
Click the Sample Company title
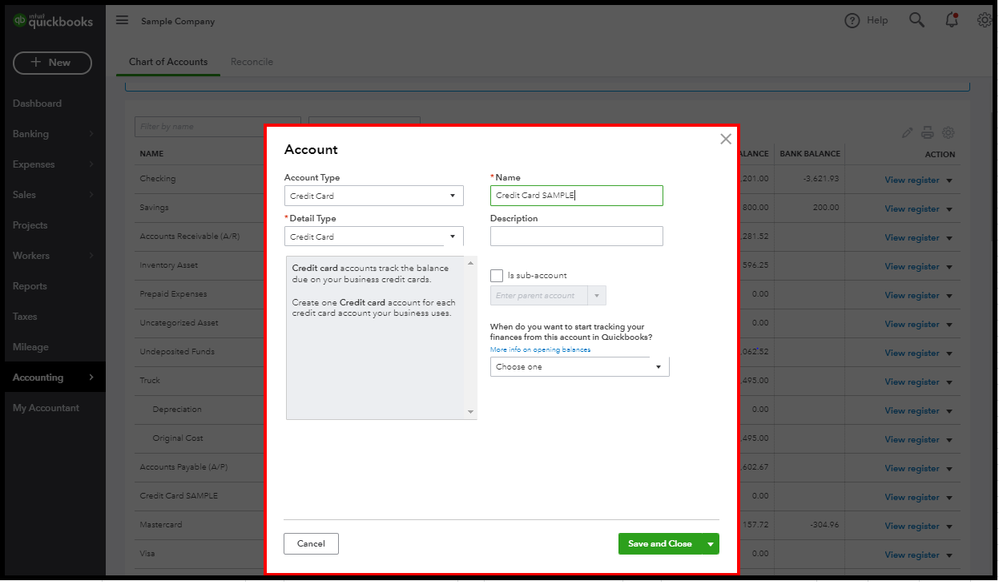(178, 21)
